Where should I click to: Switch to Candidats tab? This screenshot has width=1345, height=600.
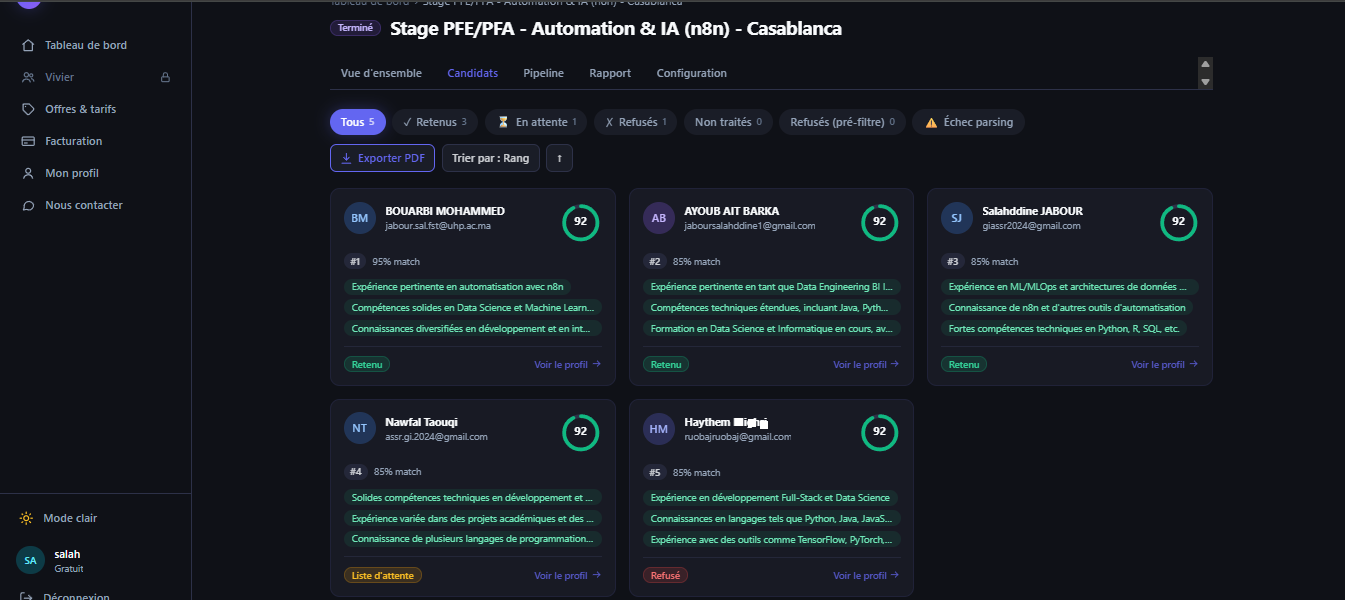[x=473, y=73]
